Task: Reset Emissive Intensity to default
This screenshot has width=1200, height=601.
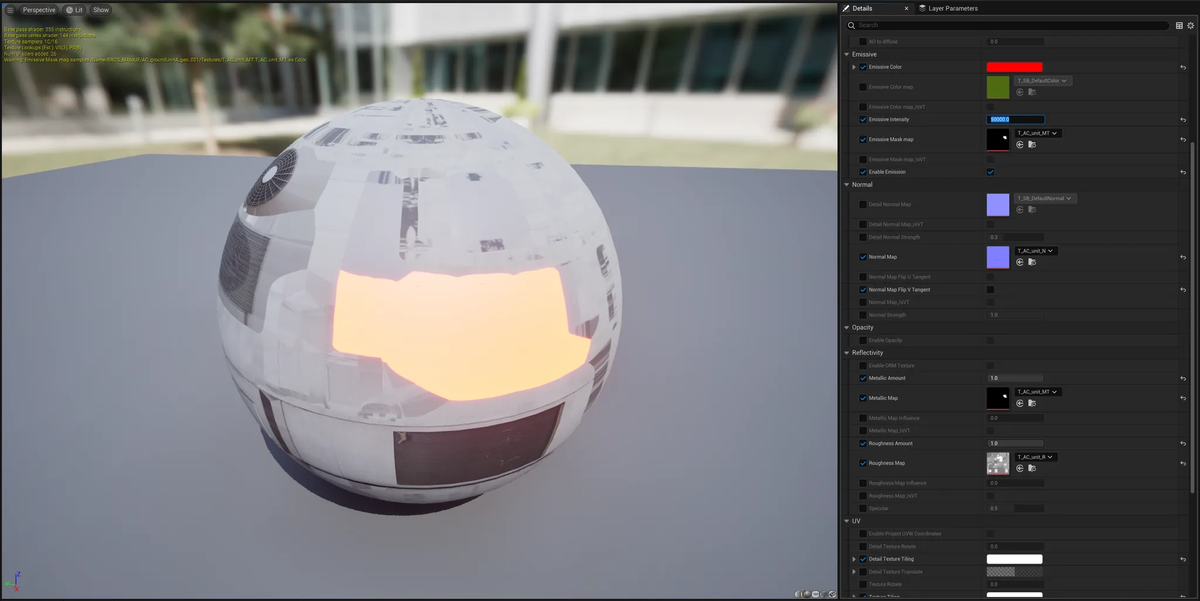Action: click(1183, 119)
